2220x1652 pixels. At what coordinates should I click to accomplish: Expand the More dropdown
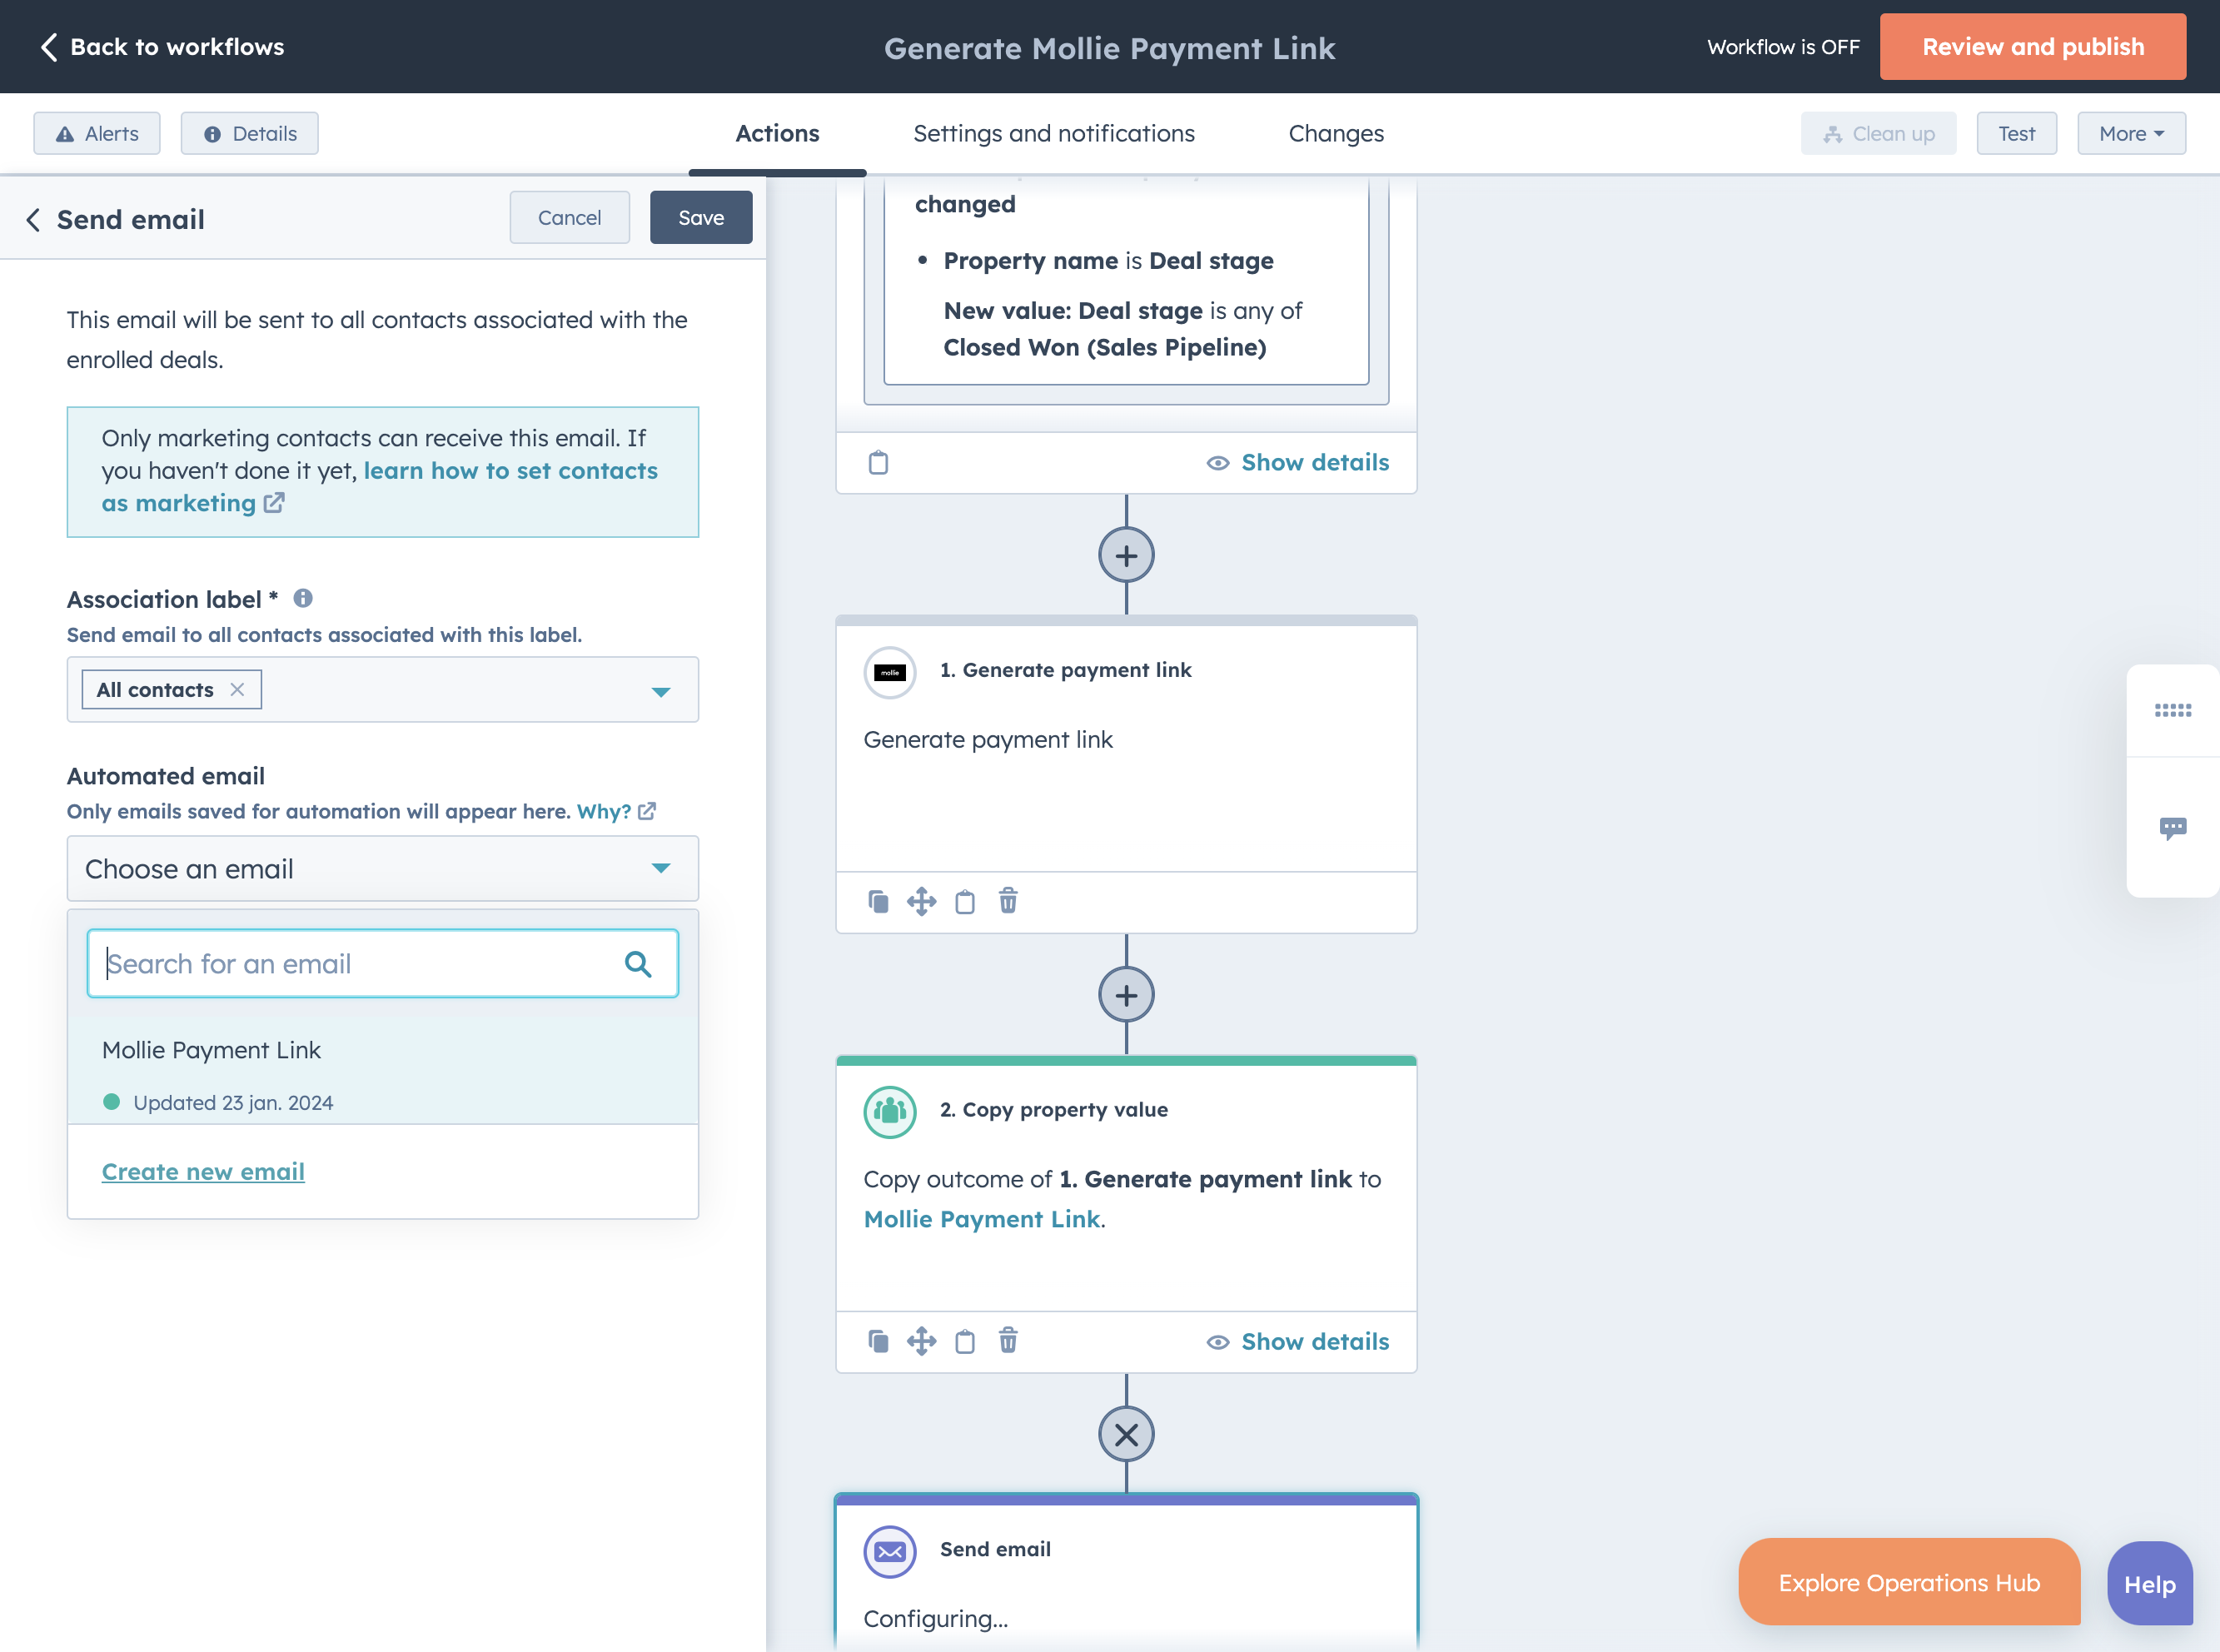coord(2131,133)
